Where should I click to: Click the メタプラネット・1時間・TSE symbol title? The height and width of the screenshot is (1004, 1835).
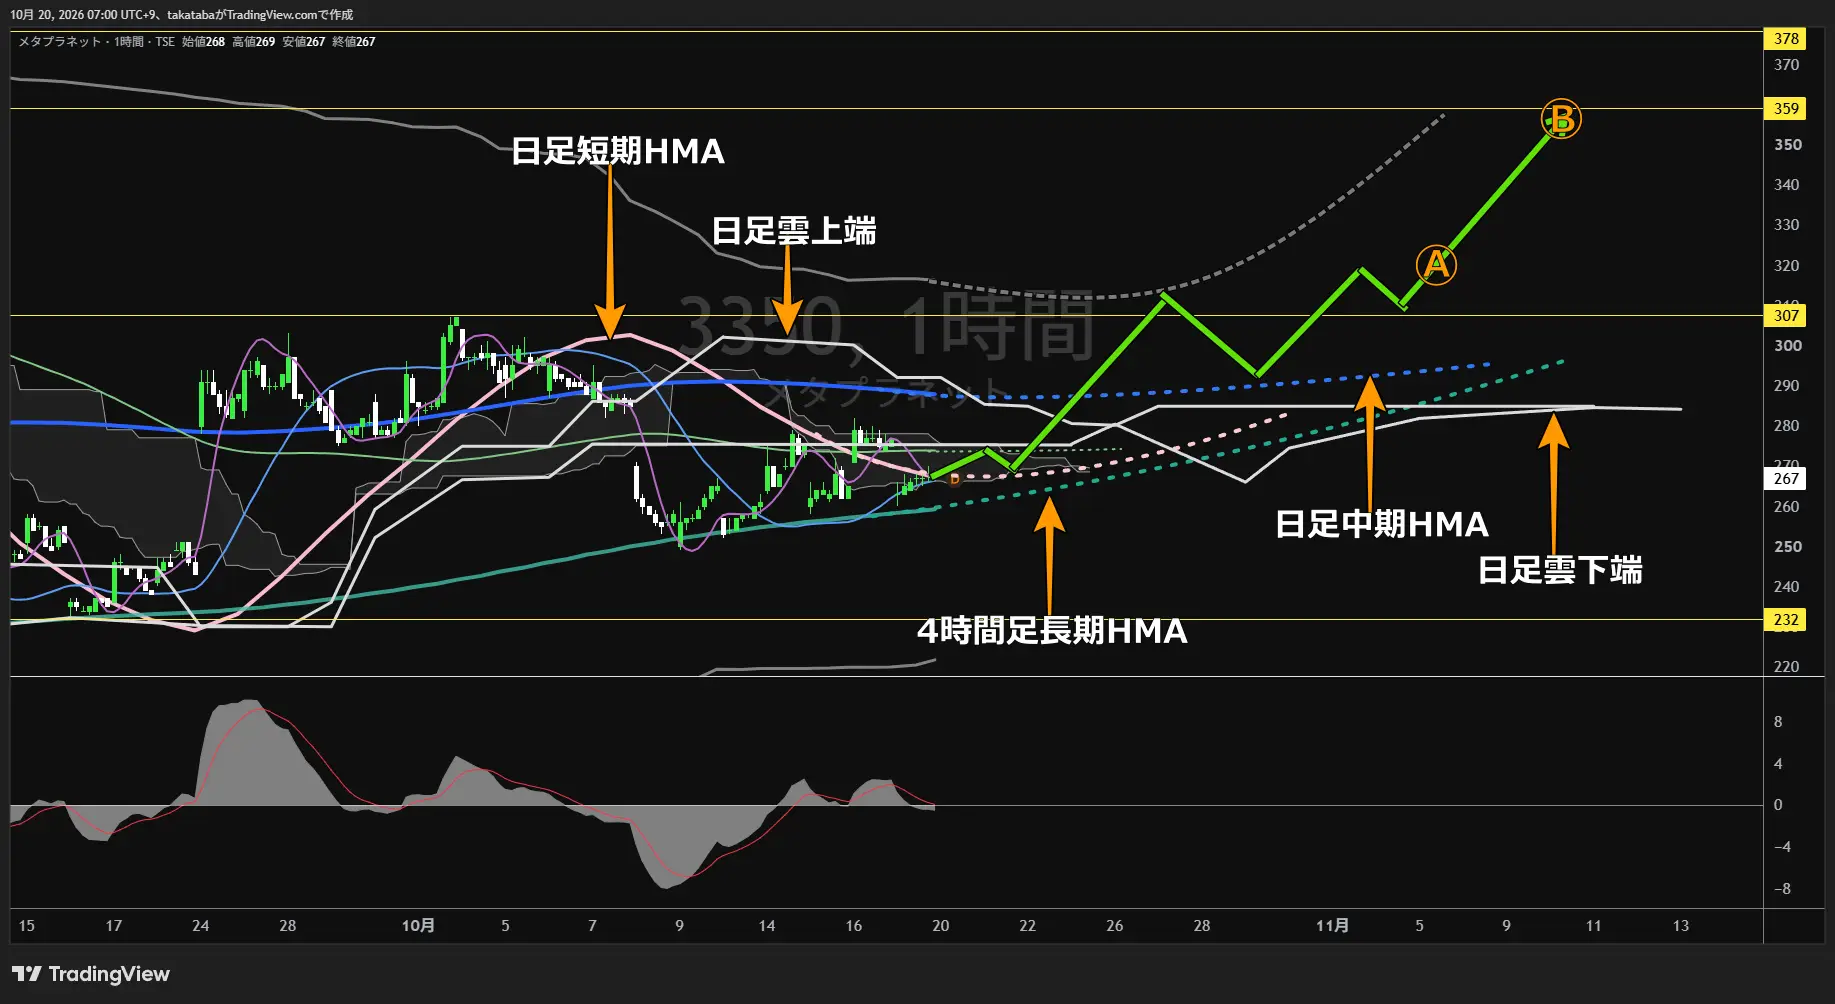tap(96, 42)
